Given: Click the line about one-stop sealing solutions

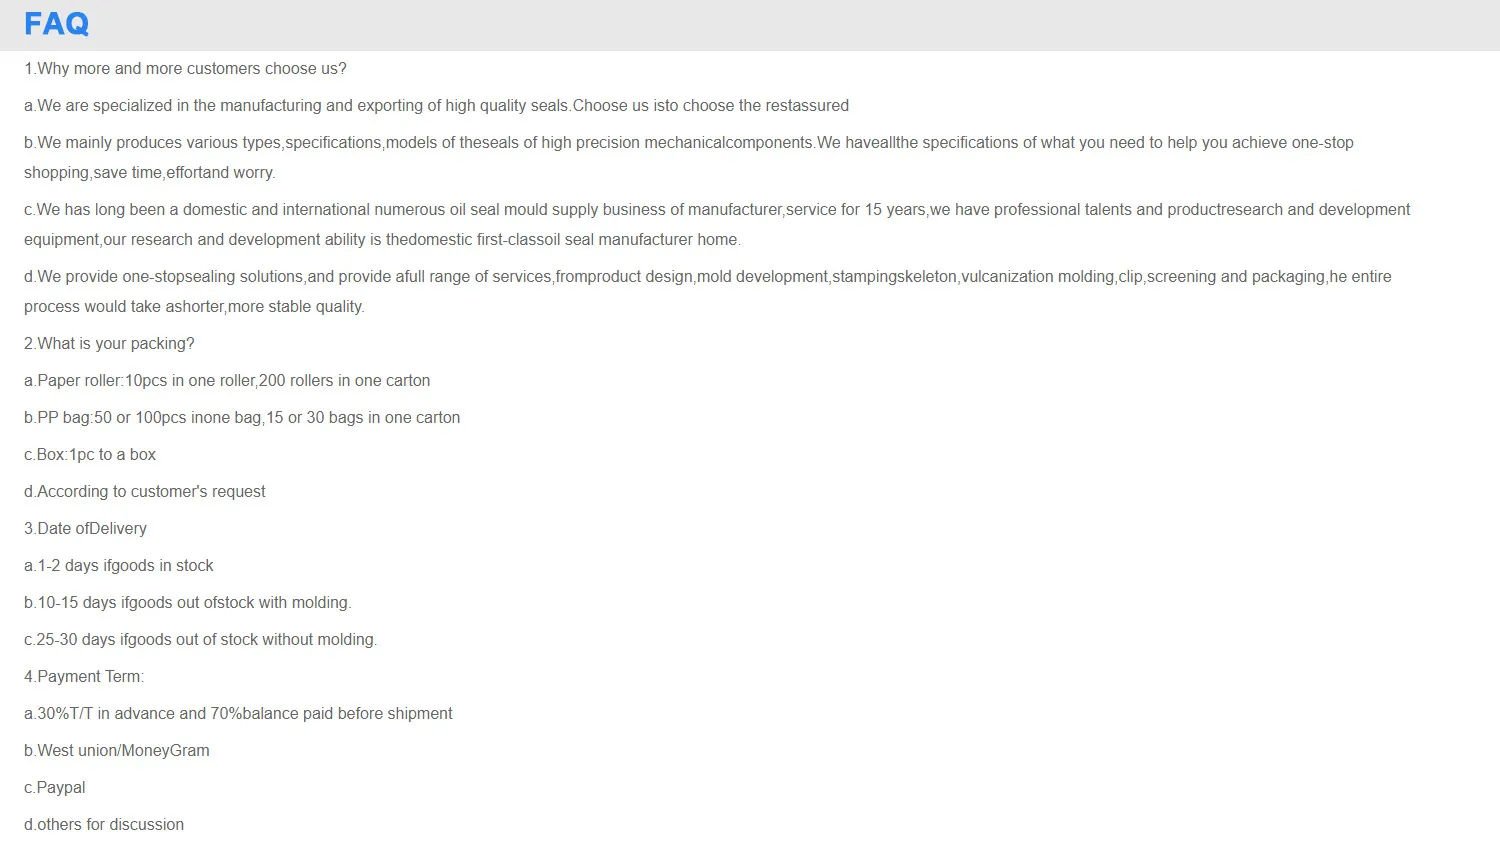Looking at the screenshot, I should click(707, 277).
